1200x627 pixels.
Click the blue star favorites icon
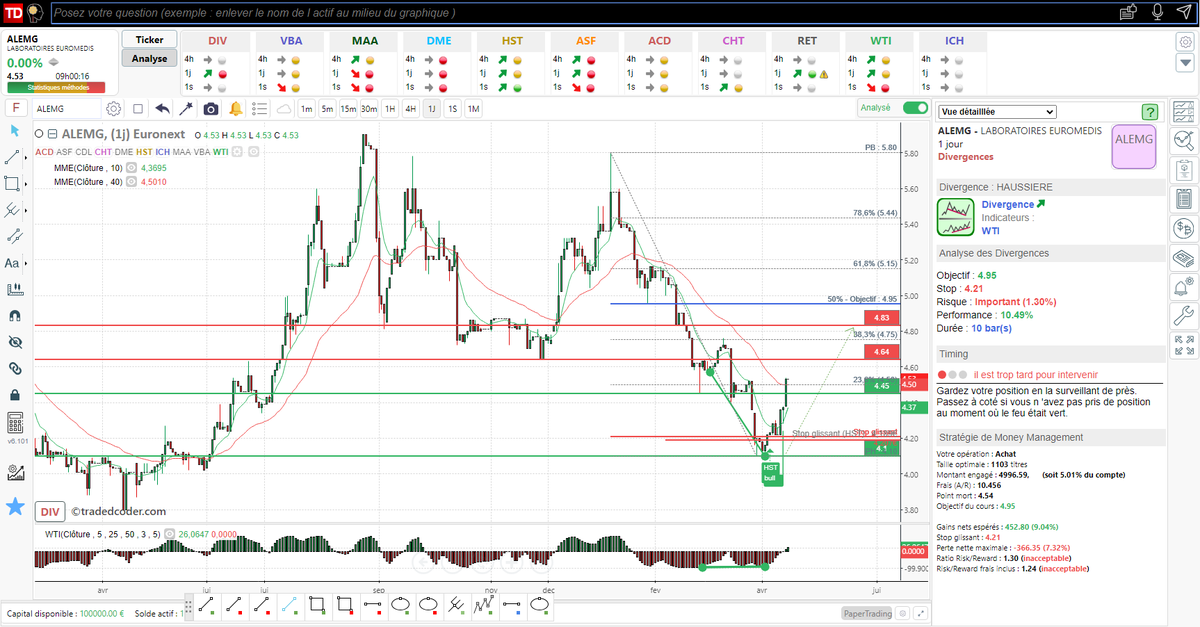(15, 506)
